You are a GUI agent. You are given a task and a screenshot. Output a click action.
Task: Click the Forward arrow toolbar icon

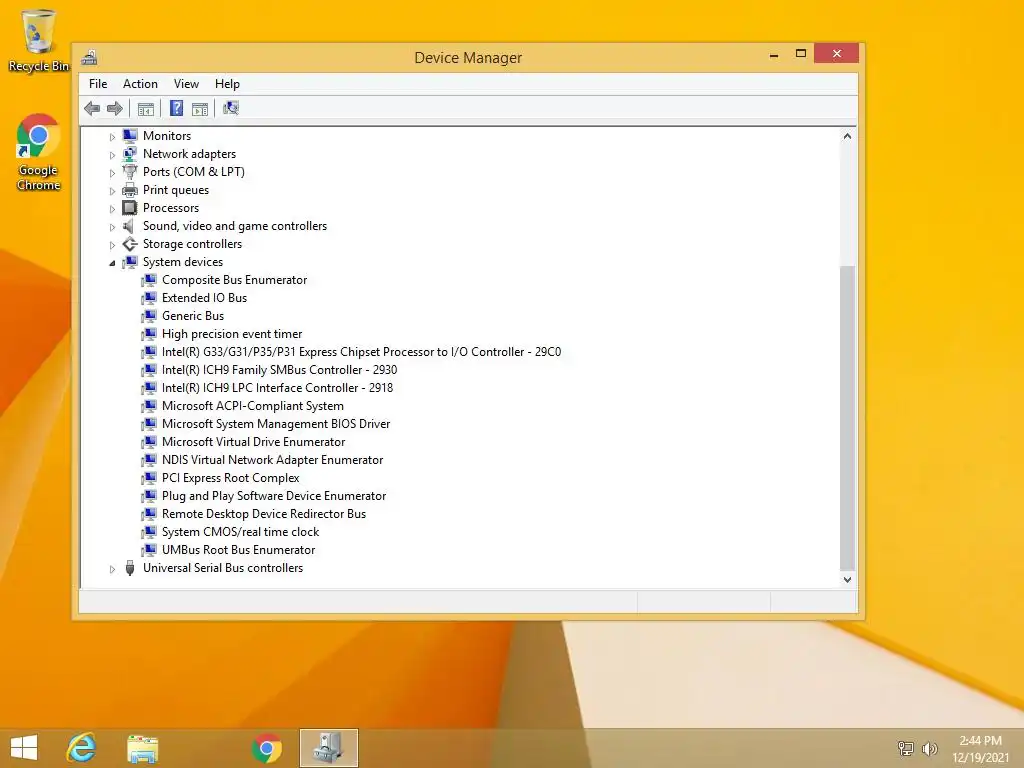(115, 108)
